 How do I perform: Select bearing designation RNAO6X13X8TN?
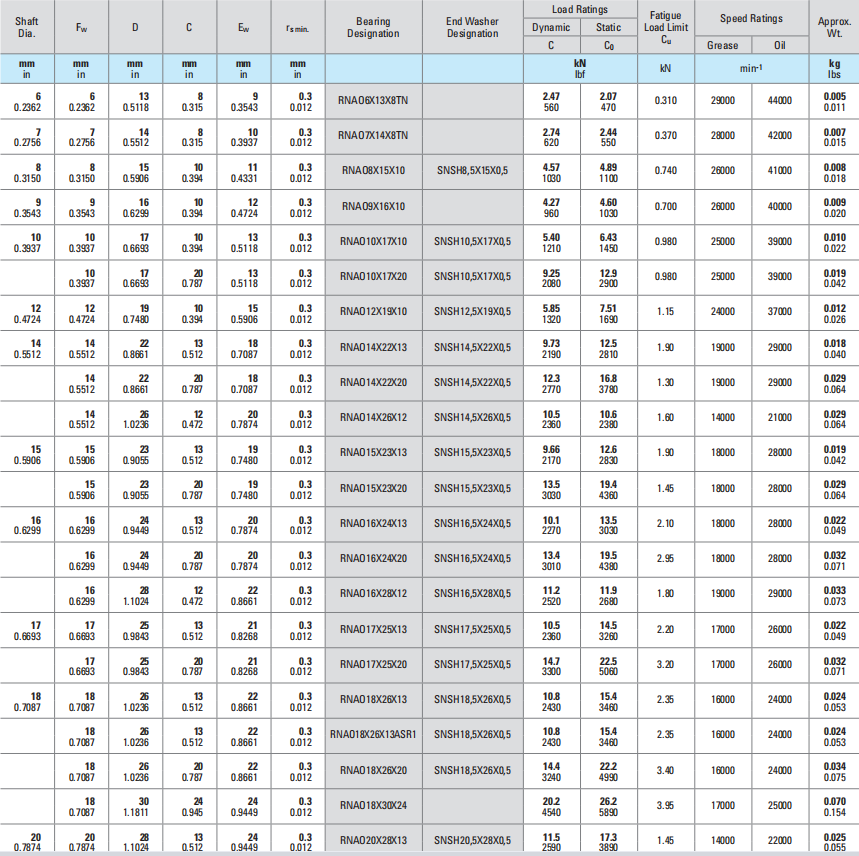[373, 100]
